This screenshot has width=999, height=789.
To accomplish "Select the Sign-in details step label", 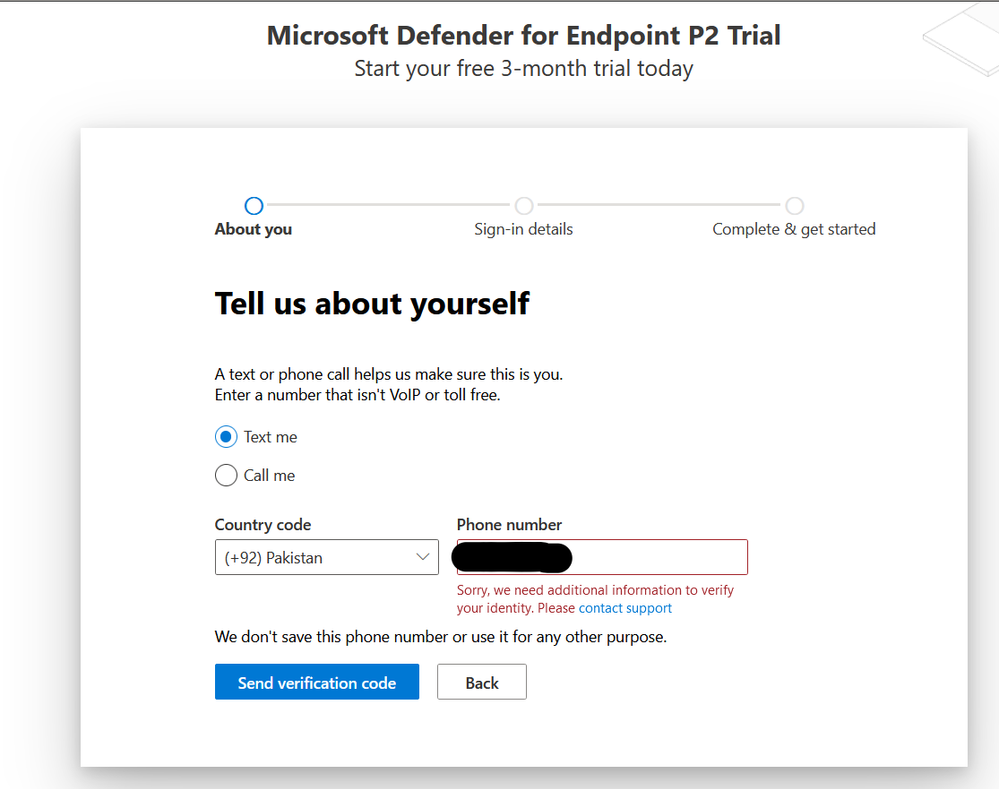I will pos(524,229).
